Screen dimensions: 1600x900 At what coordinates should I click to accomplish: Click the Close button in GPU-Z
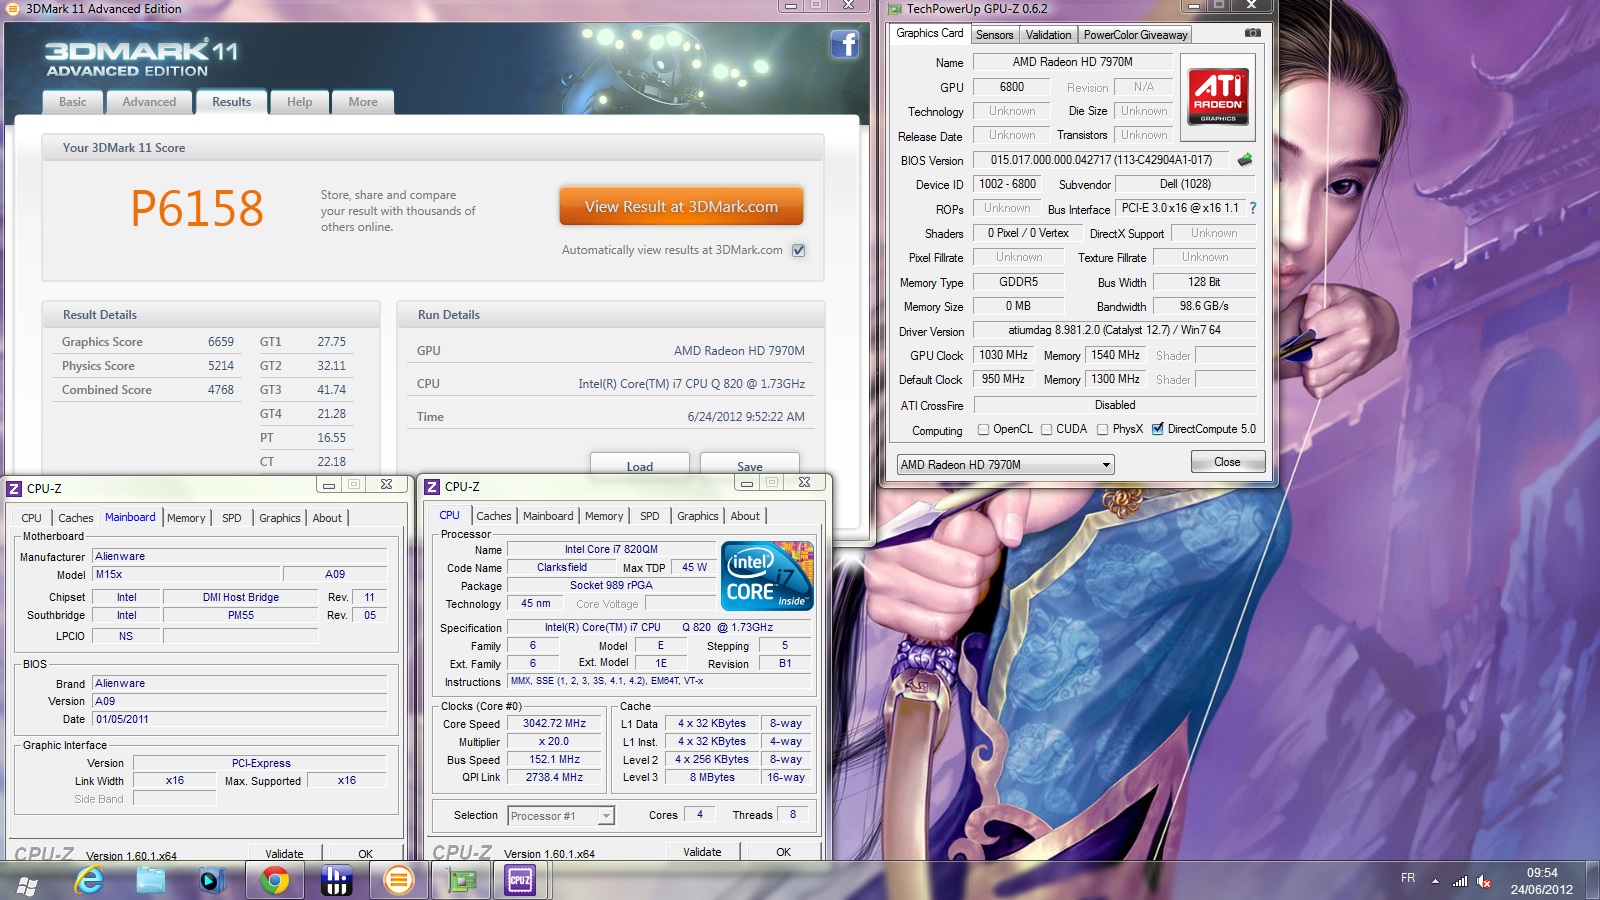[1227, 462]
